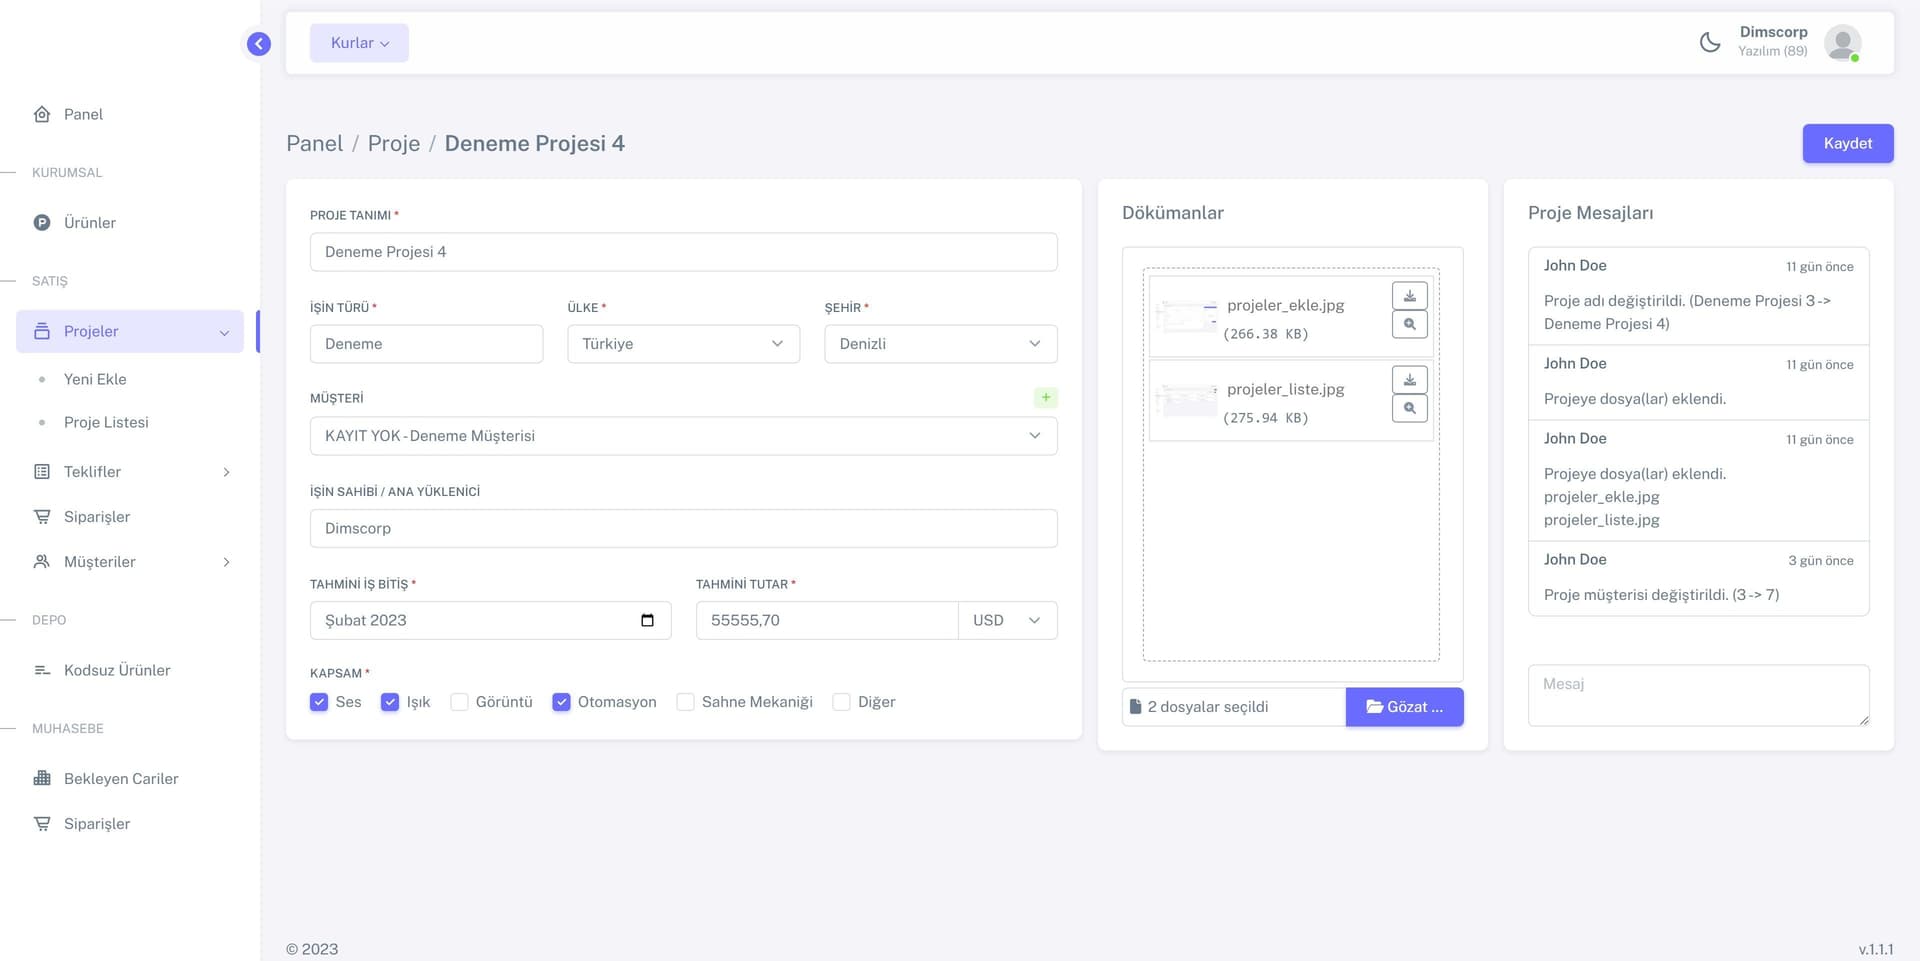Open the calendar picker icon in date field
The width and height of the screenshot is (1920, 961).
tap(647, 620)
